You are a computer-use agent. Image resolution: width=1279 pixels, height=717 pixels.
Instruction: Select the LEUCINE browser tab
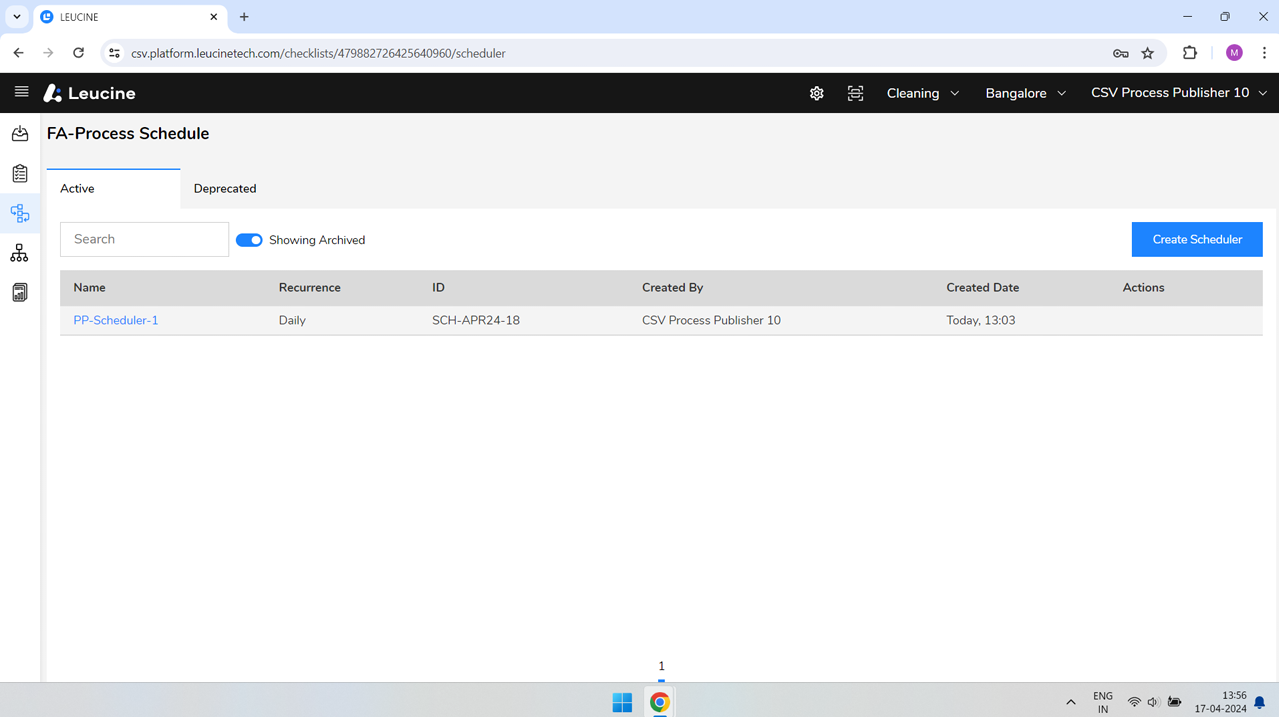(x=130, y=17)
